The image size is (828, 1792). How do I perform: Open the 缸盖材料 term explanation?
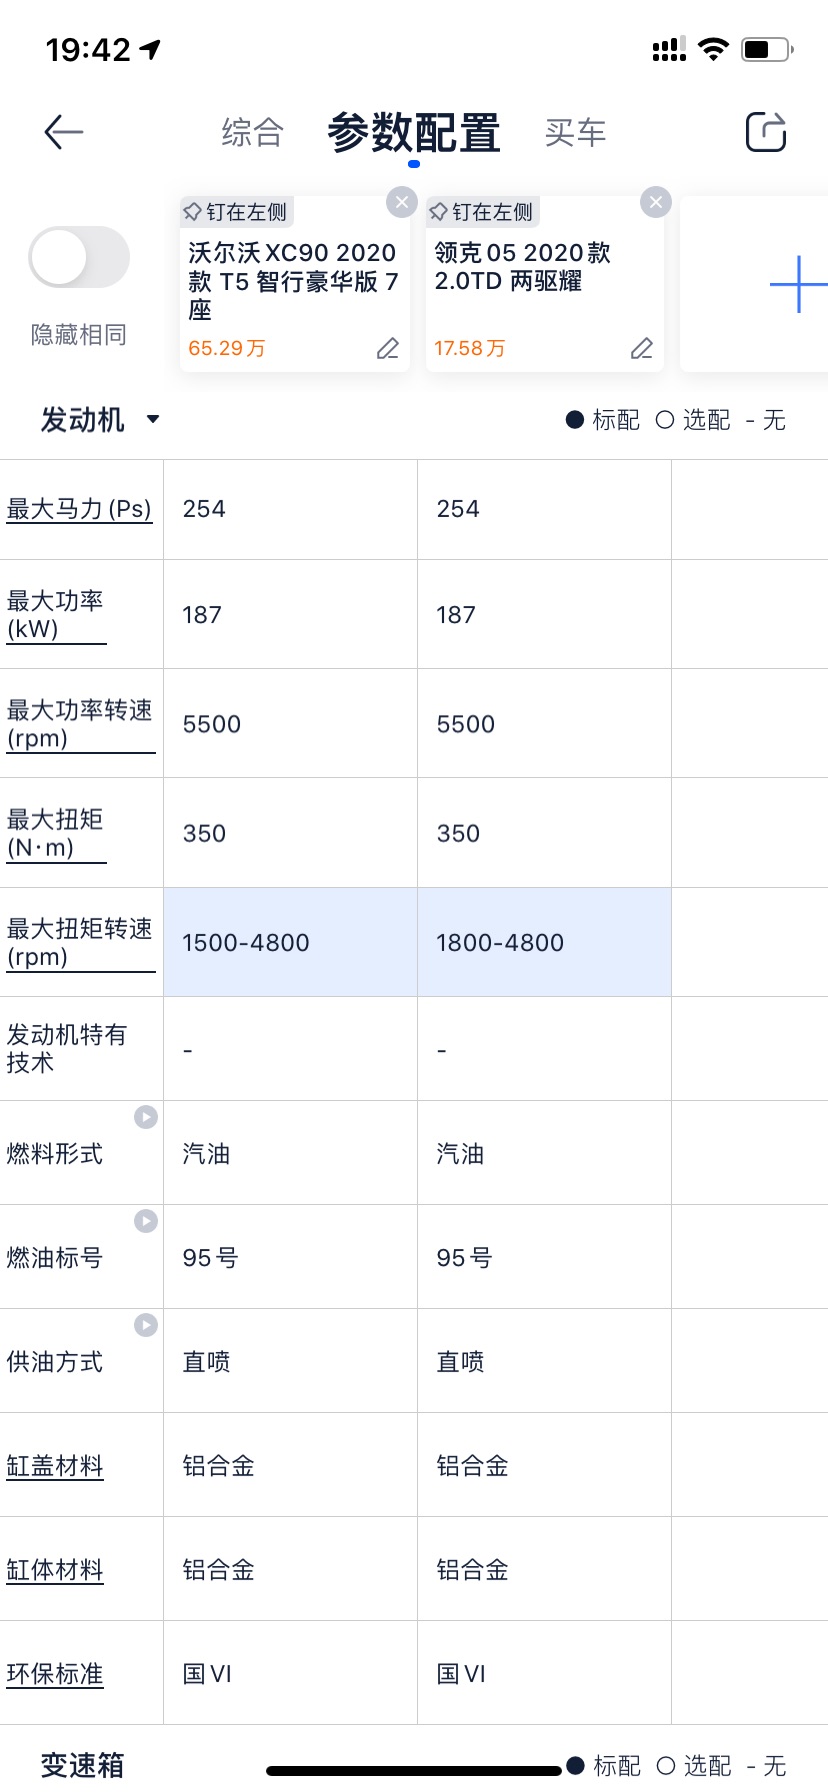coord(55,1466)
